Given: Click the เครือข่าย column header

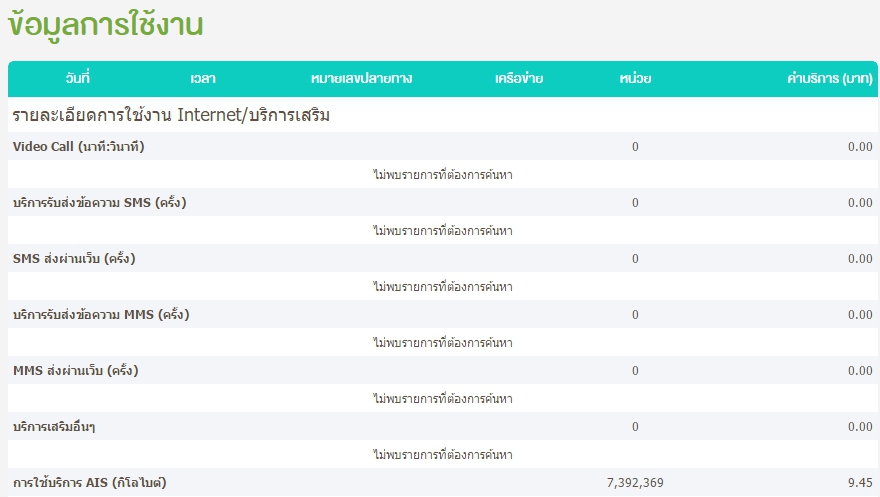Looking at the screenshot, I should point(519,78).
